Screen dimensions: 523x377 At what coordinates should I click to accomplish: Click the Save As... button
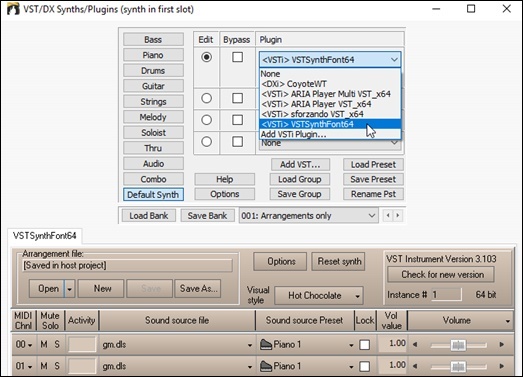(x=198, y=288)
